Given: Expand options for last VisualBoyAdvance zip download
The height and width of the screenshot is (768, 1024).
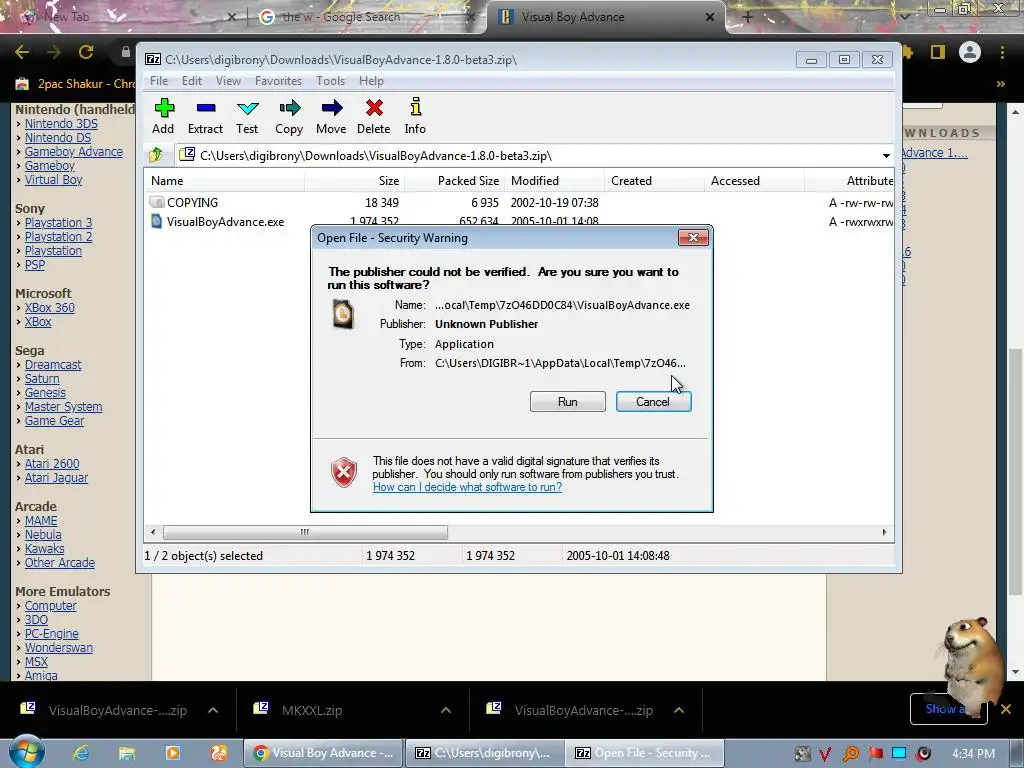Looking at the screenshot, I should 679,710.
